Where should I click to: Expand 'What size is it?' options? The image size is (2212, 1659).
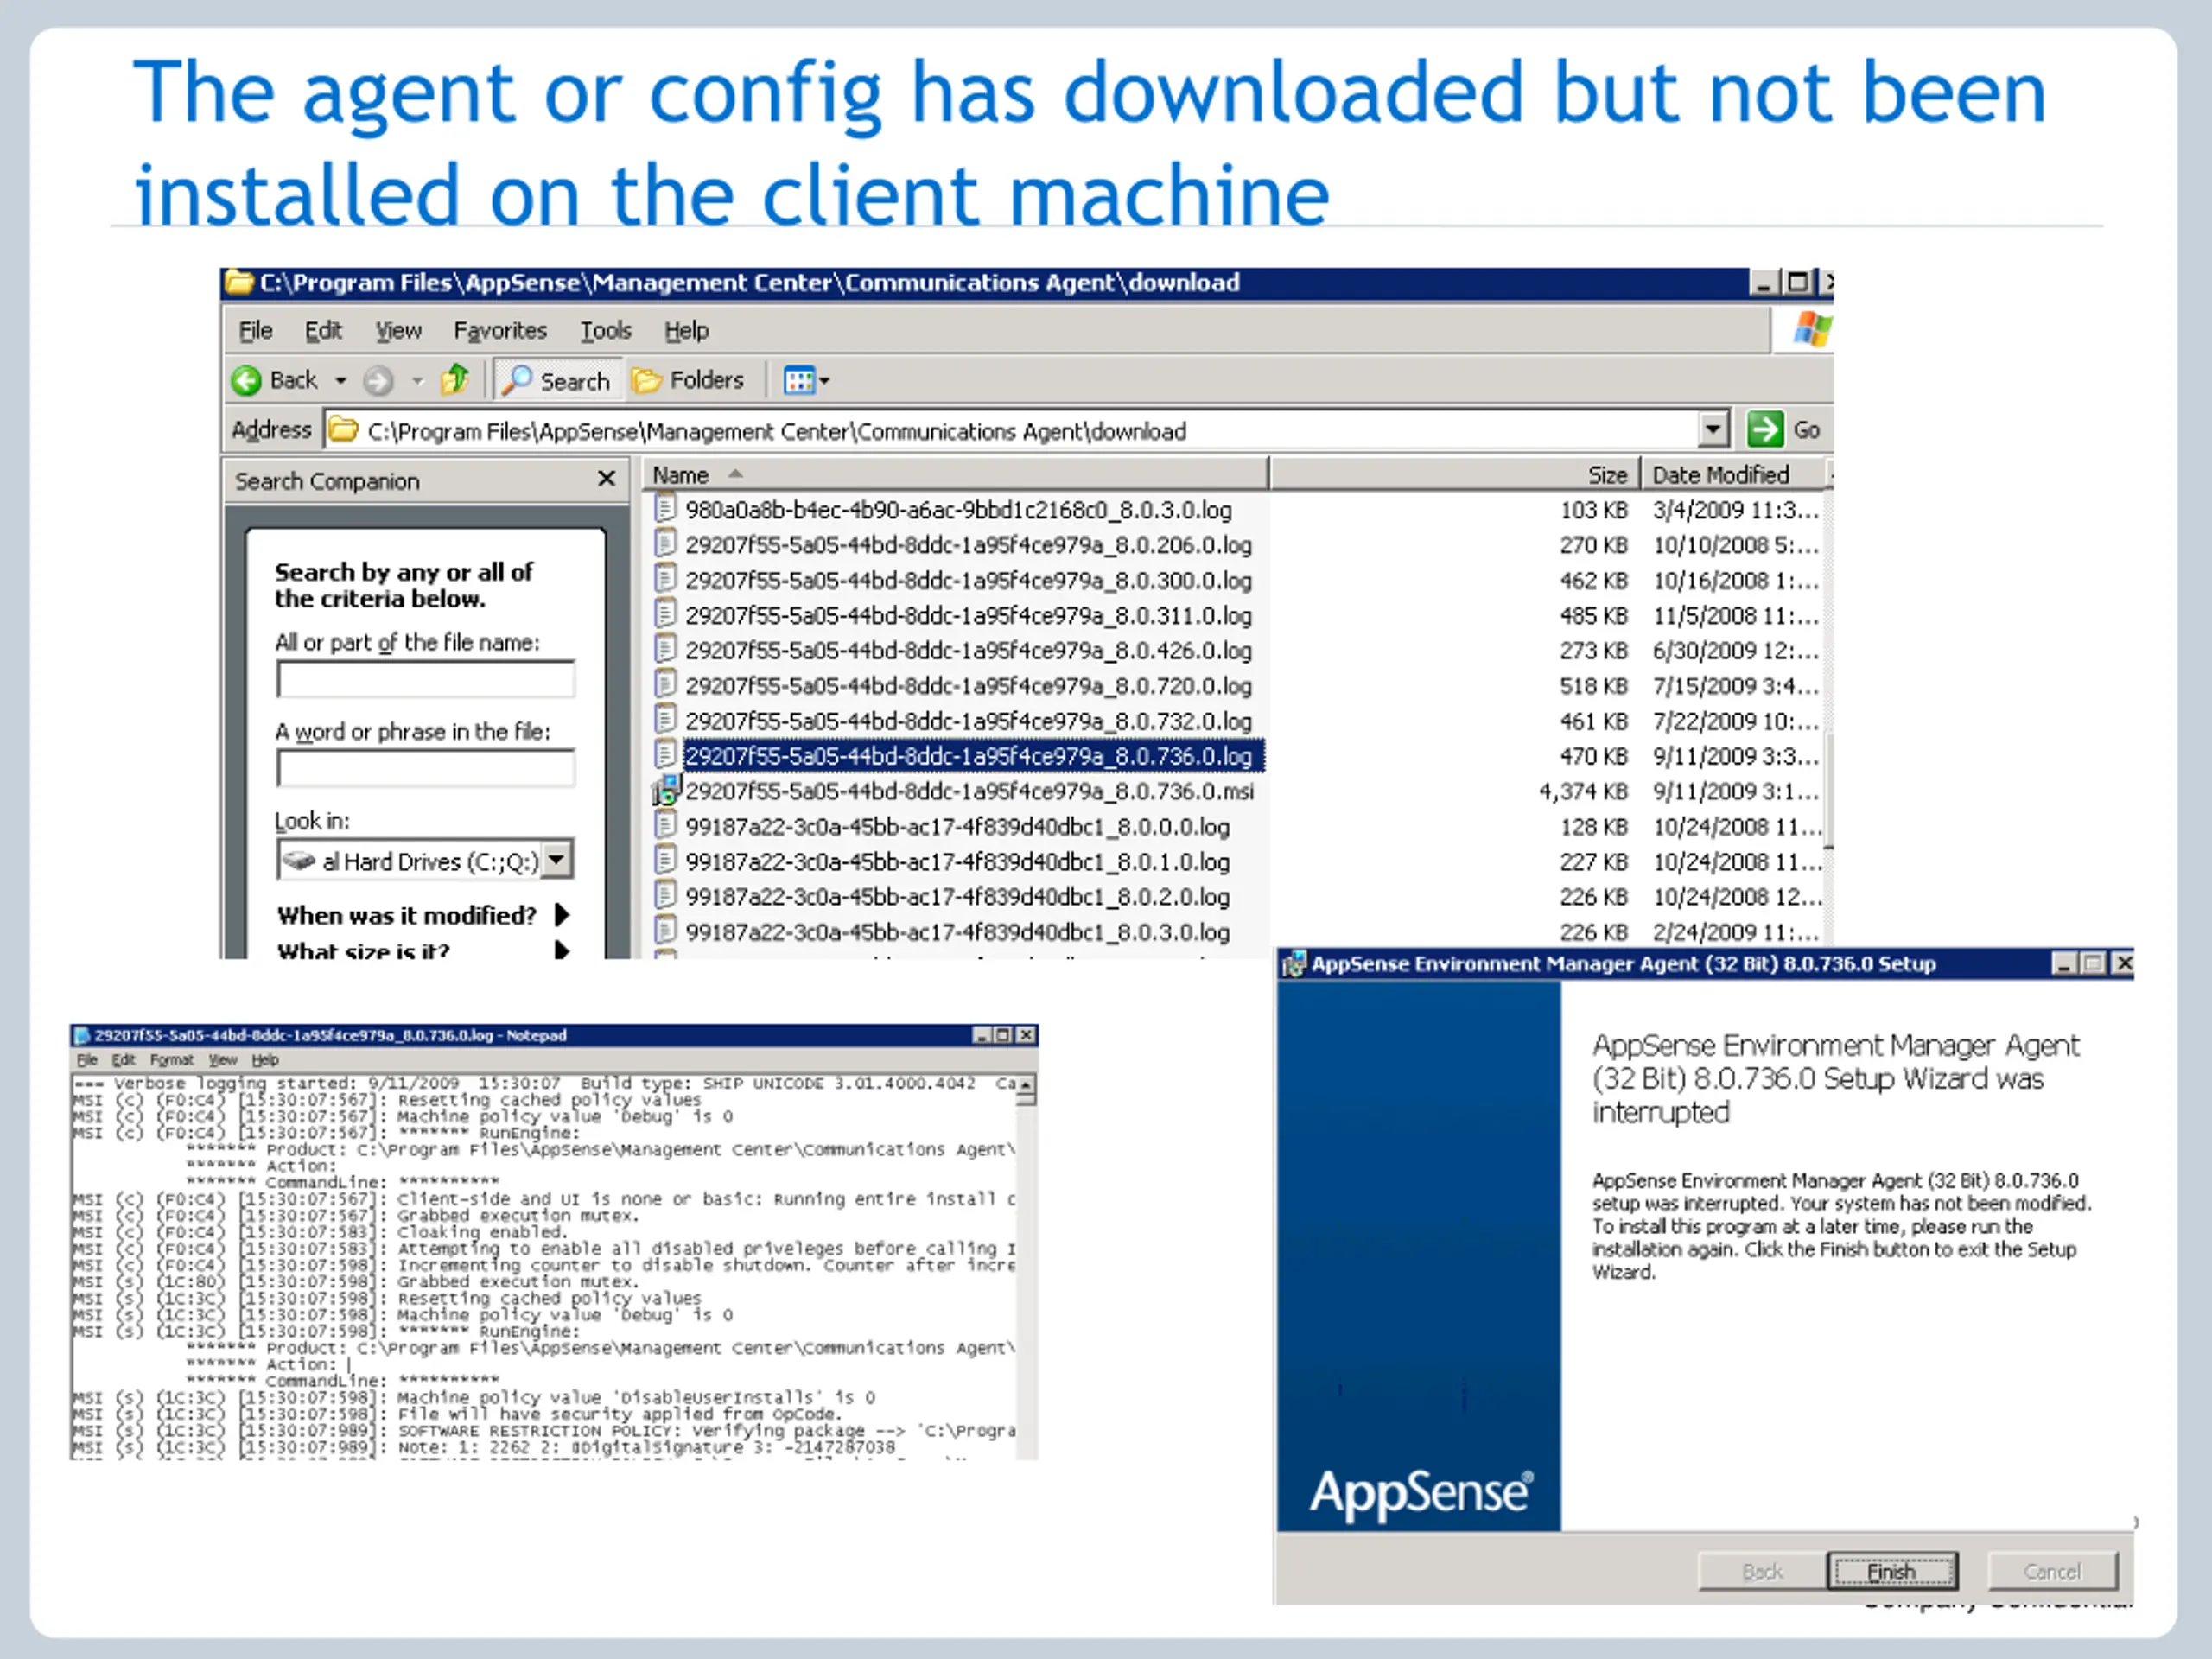562,950
